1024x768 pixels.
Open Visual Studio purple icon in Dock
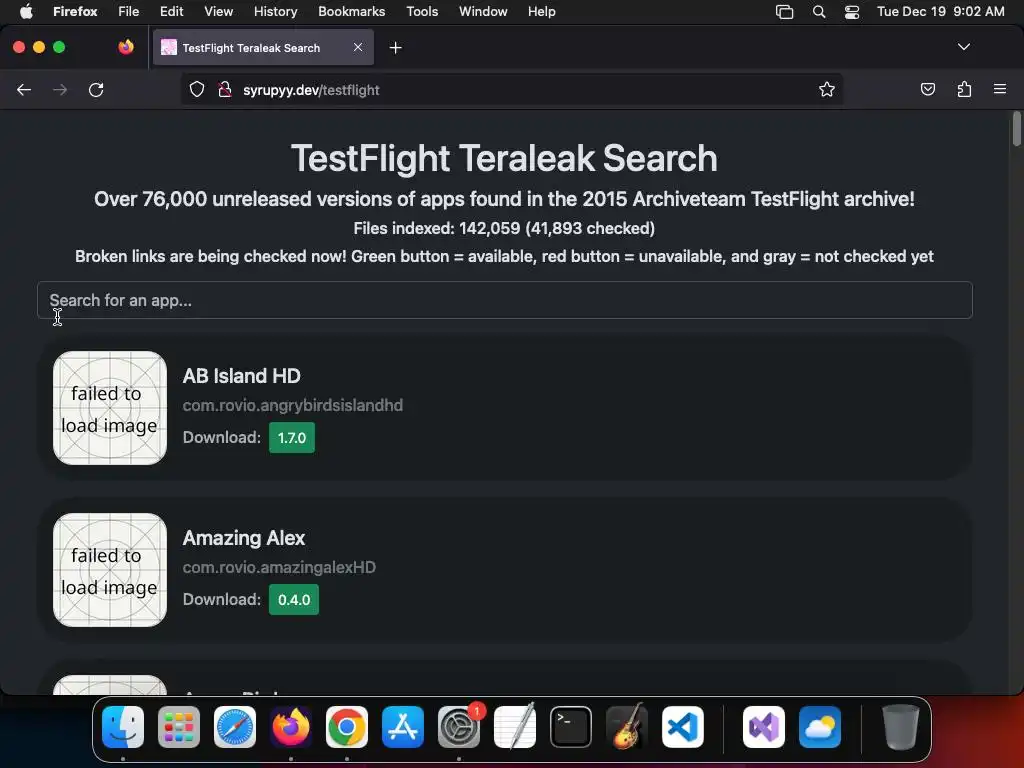point(764,727)
